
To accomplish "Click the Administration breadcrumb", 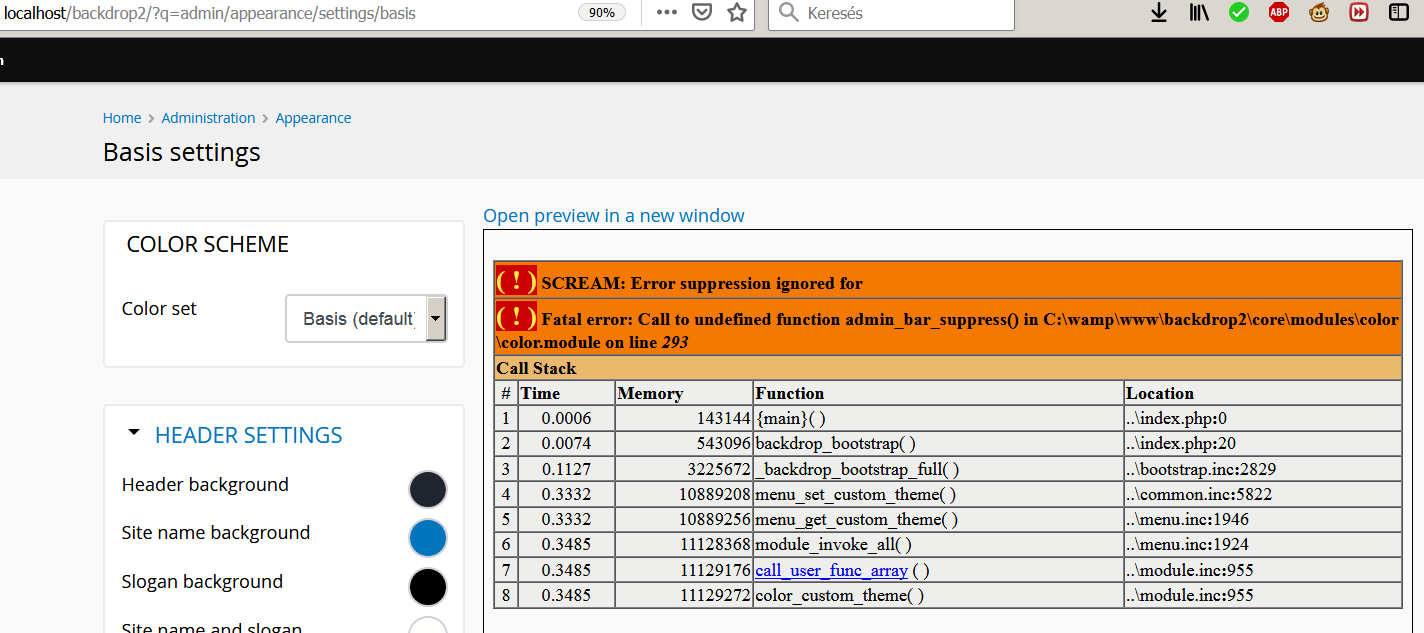I will click(208, 117).
